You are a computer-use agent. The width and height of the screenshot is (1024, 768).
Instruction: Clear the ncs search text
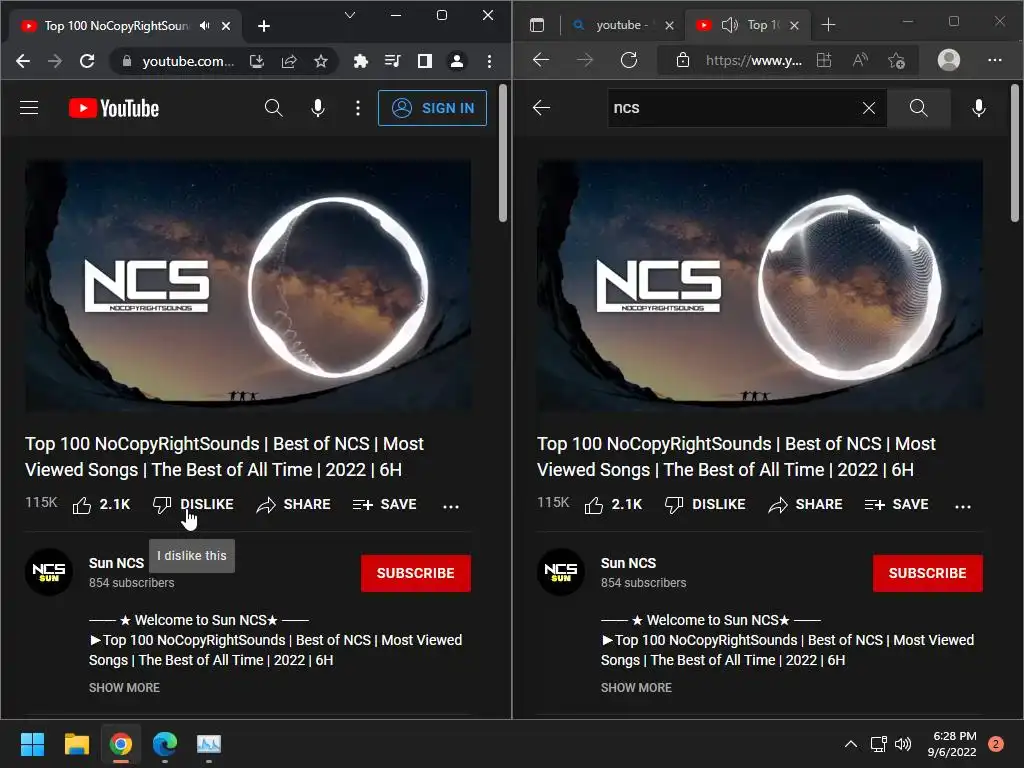pos(869,108)
